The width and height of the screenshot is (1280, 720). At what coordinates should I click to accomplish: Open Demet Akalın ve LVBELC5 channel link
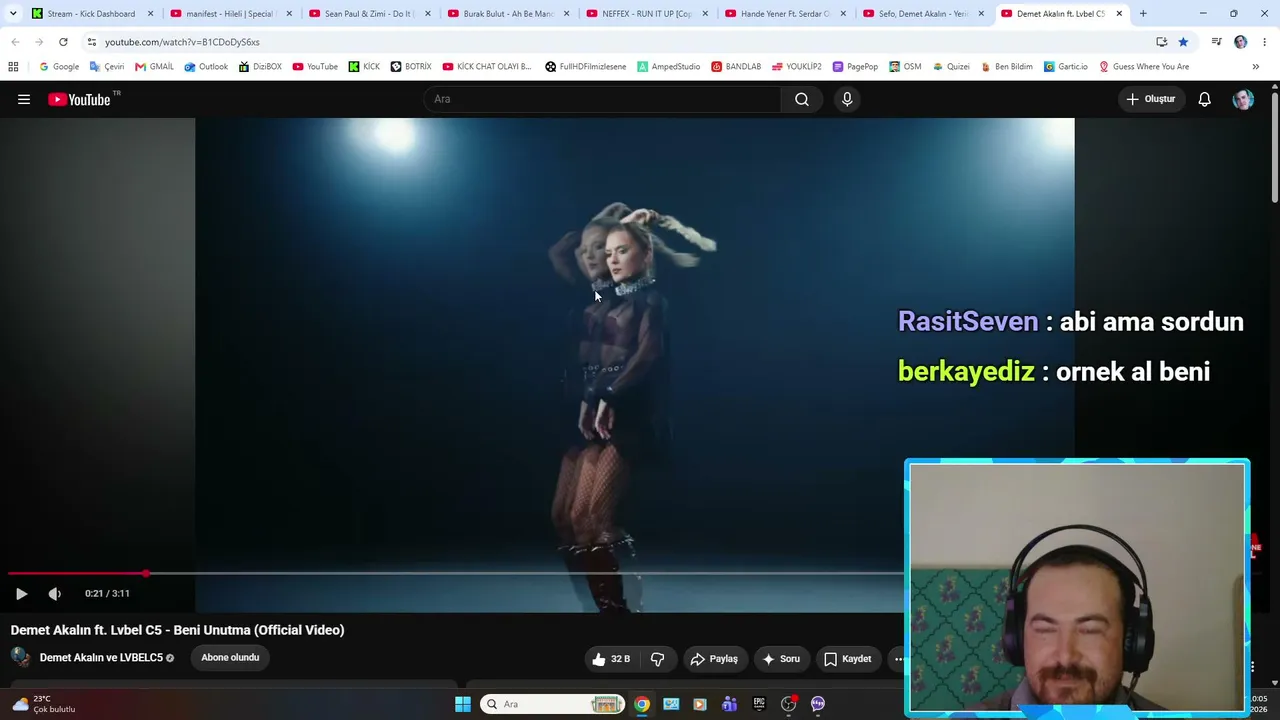101,658
